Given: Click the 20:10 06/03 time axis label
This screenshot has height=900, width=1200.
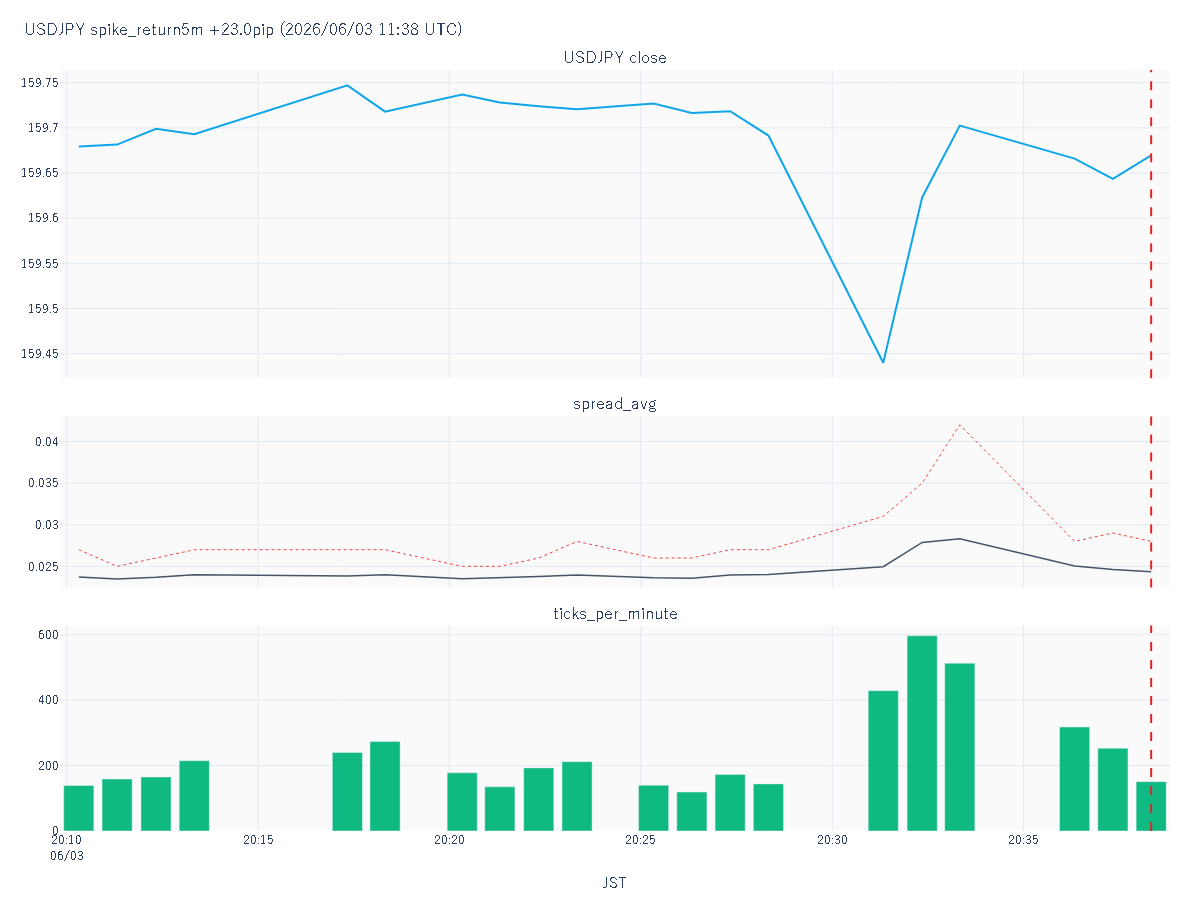Looking at the screenshot, I should (x=67, y=848).
